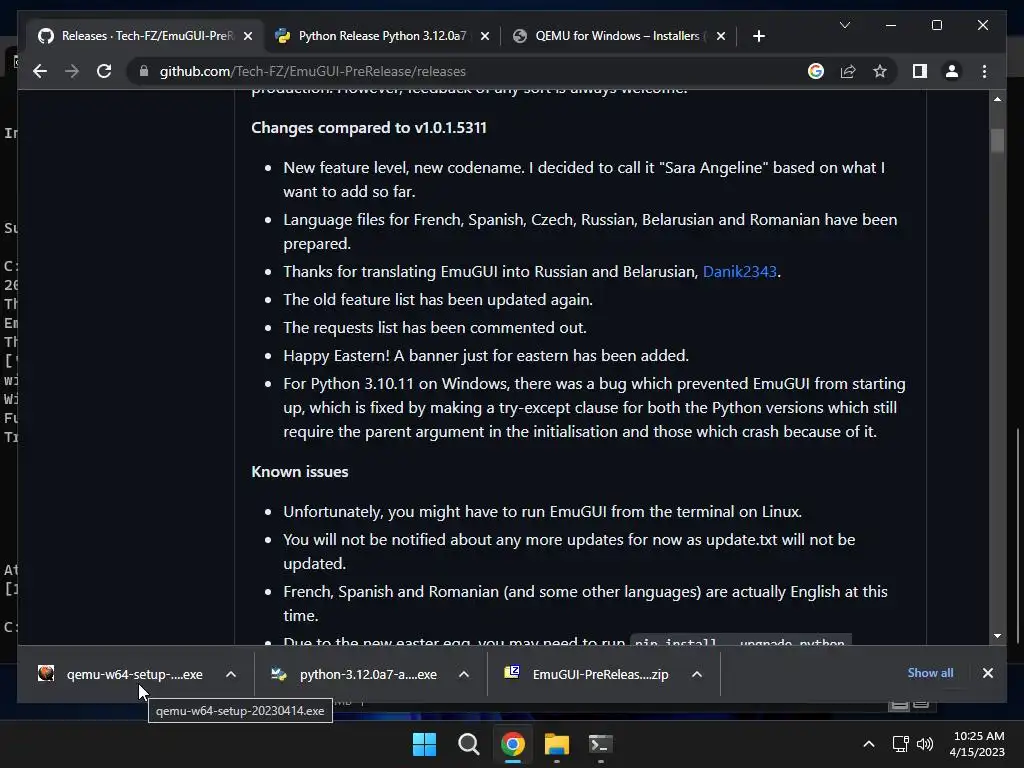
Task: Expand options for qemu-w64-setup download
Action: coord(231,674)
